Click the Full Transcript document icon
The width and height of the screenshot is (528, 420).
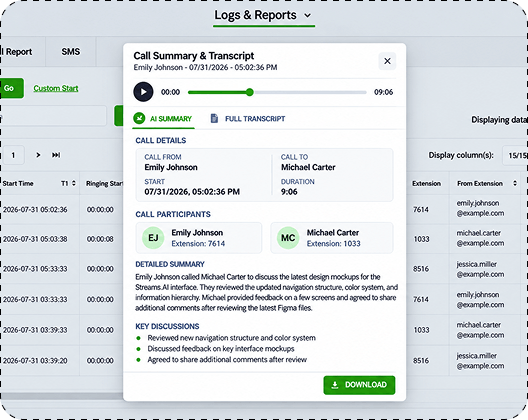tap(214, 118)
